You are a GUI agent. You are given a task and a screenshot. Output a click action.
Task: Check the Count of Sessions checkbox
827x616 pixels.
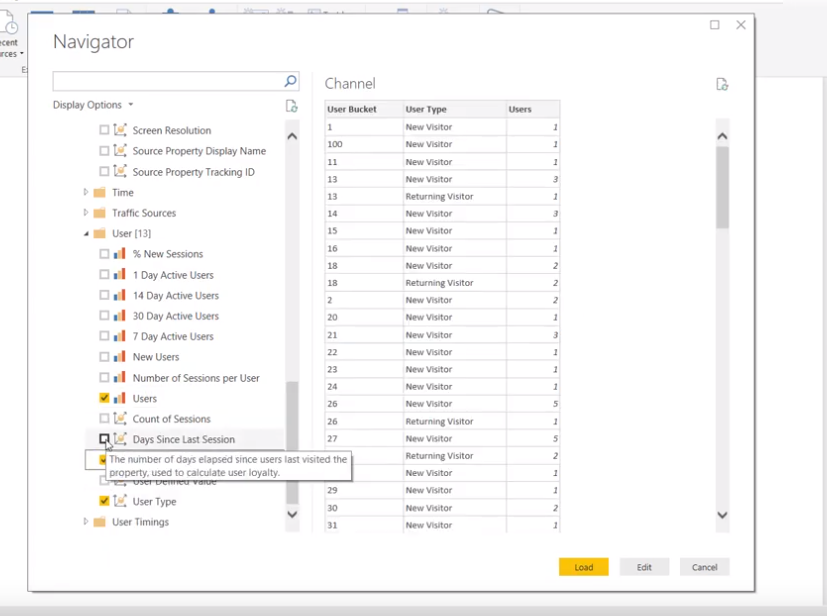point(104,419)
